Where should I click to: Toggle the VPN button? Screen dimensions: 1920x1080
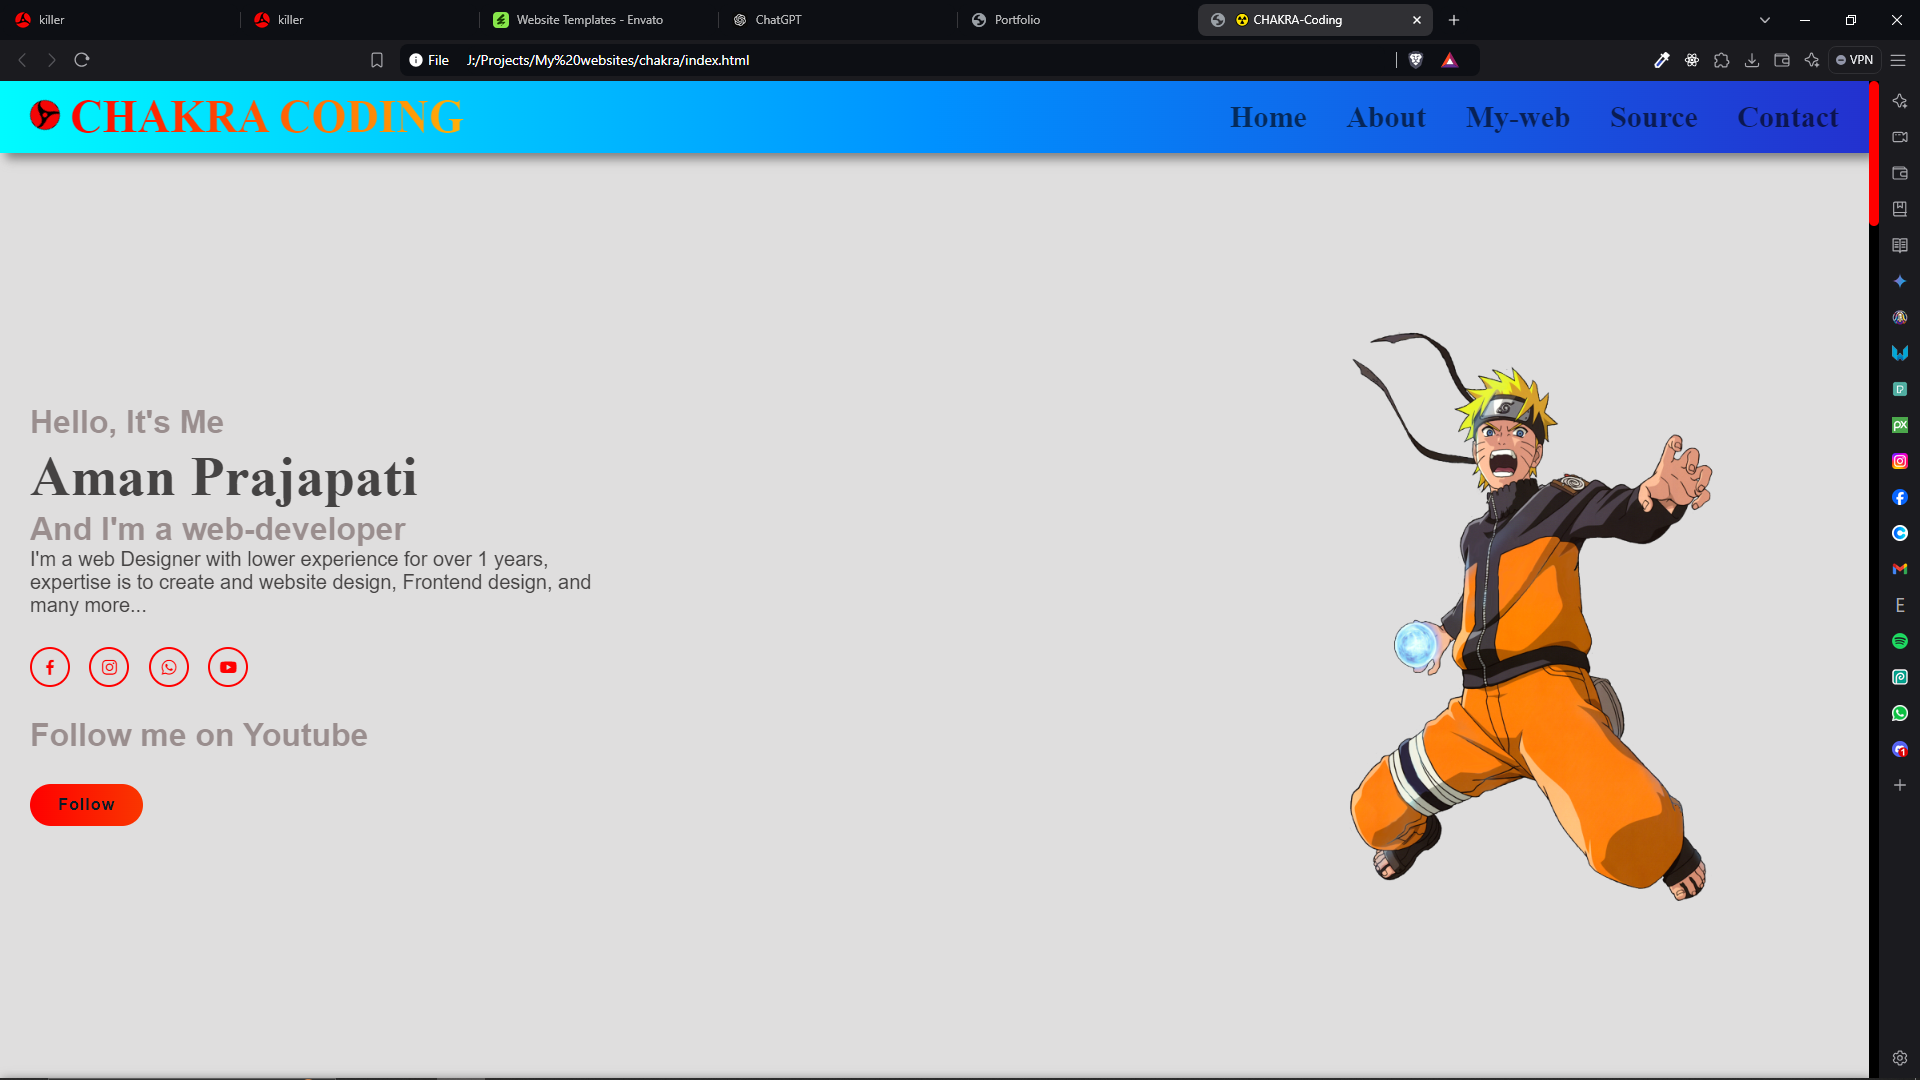1855,60
